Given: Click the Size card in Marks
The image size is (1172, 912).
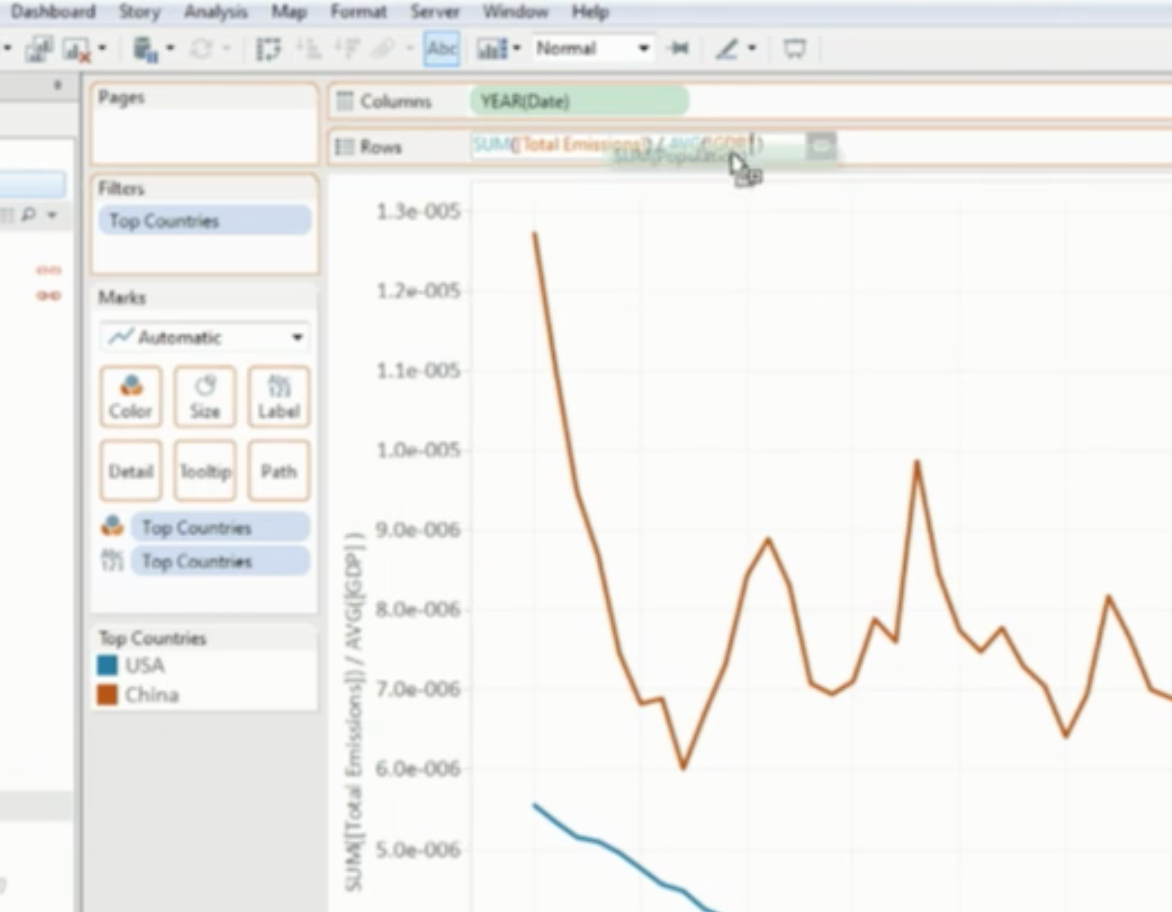Looking at the screenshot, I should point(205,397).
